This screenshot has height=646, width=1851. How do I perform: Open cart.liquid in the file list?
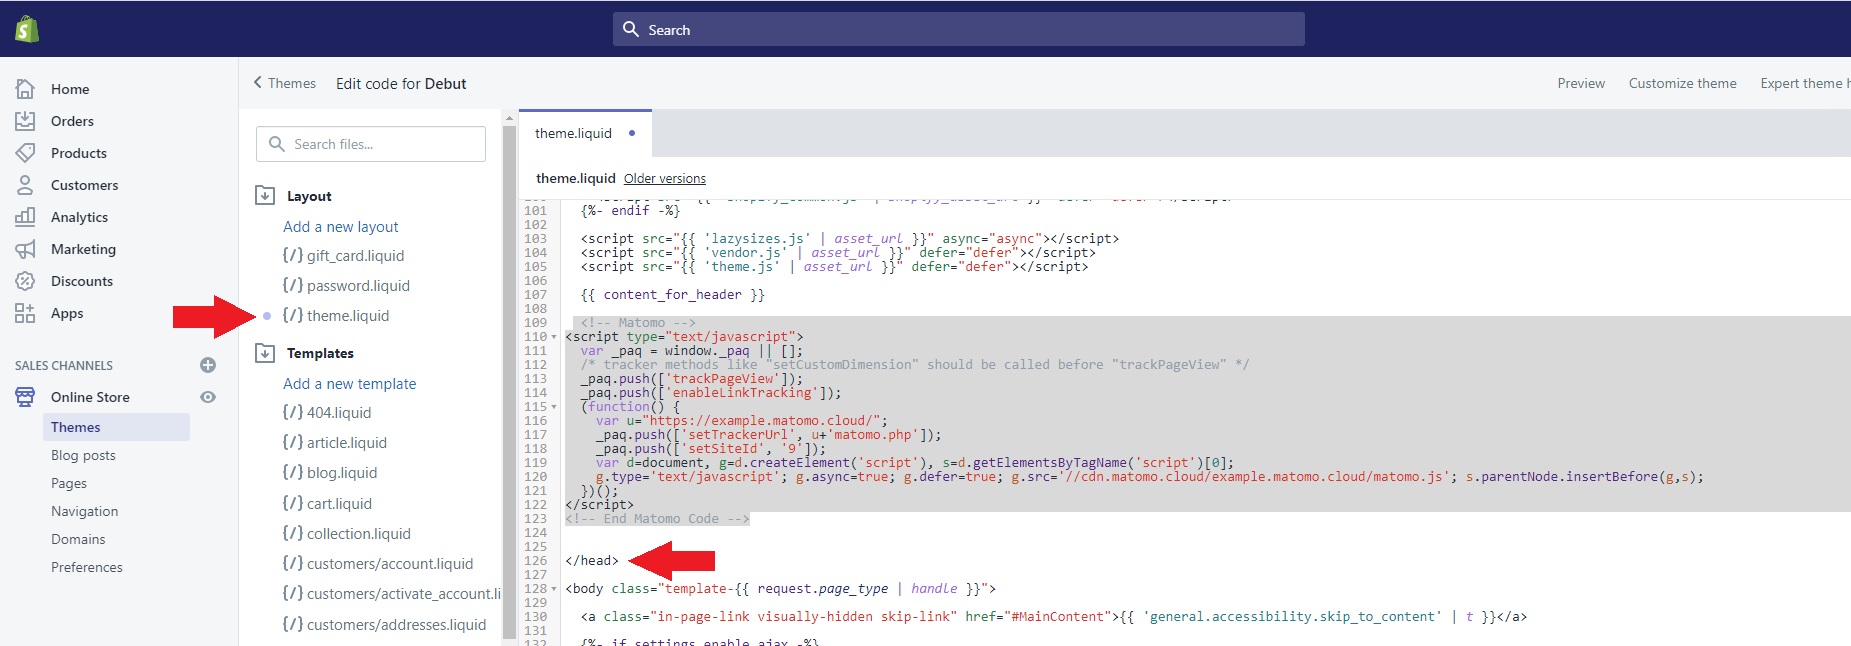pos(339,504)
